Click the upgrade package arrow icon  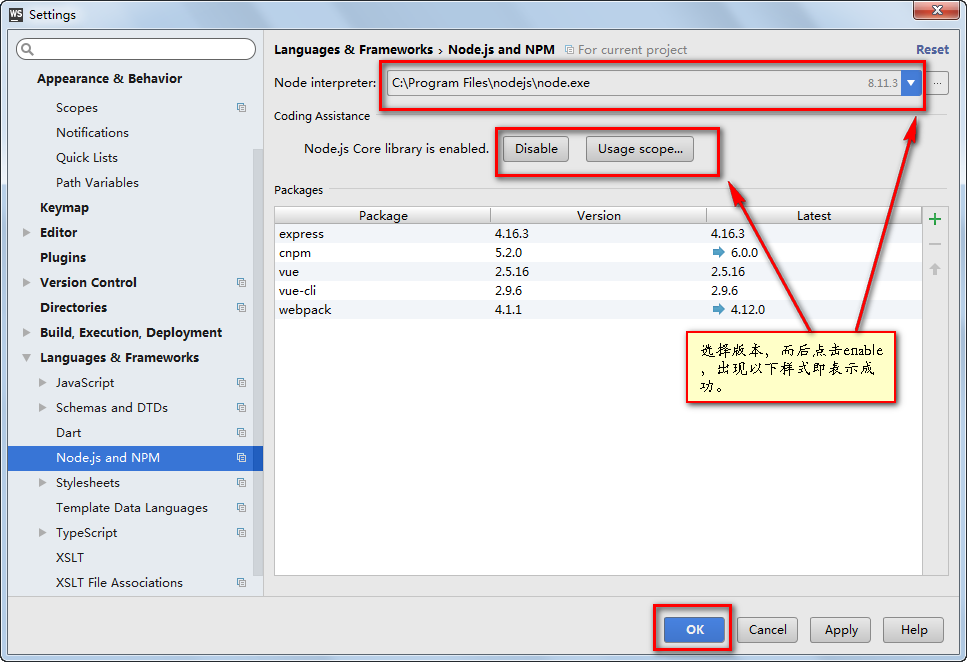pyautogui.click(x=935, y=269)
